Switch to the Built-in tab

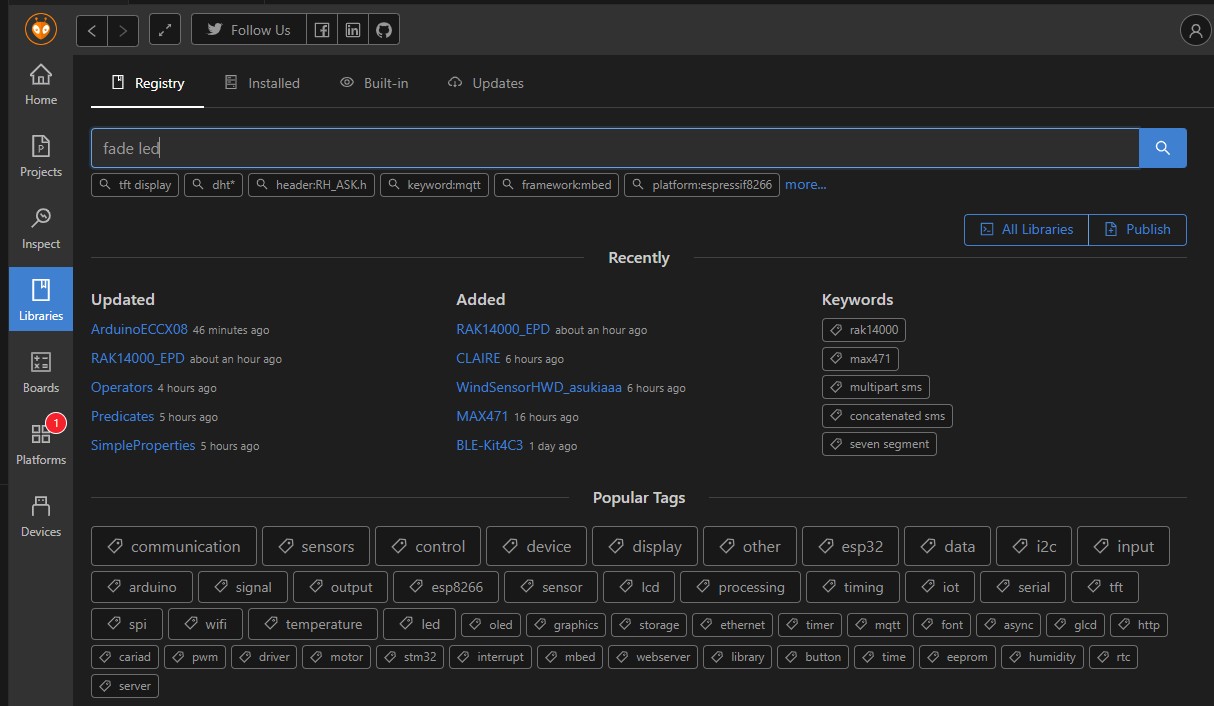(374, 83)
